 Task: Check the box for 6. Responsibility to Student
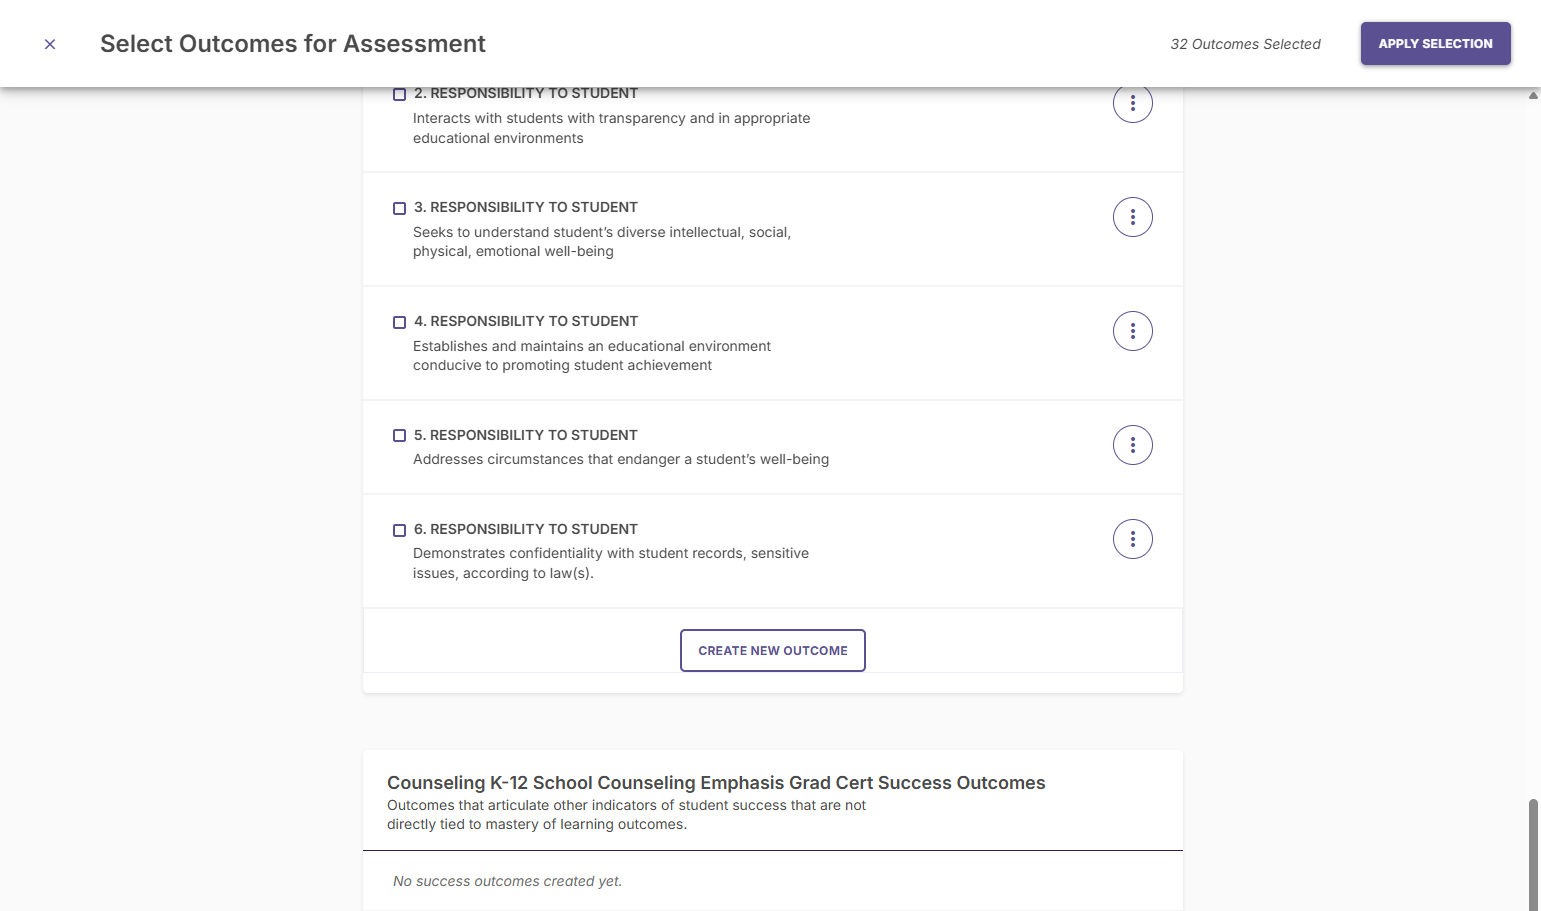point(399,530)
